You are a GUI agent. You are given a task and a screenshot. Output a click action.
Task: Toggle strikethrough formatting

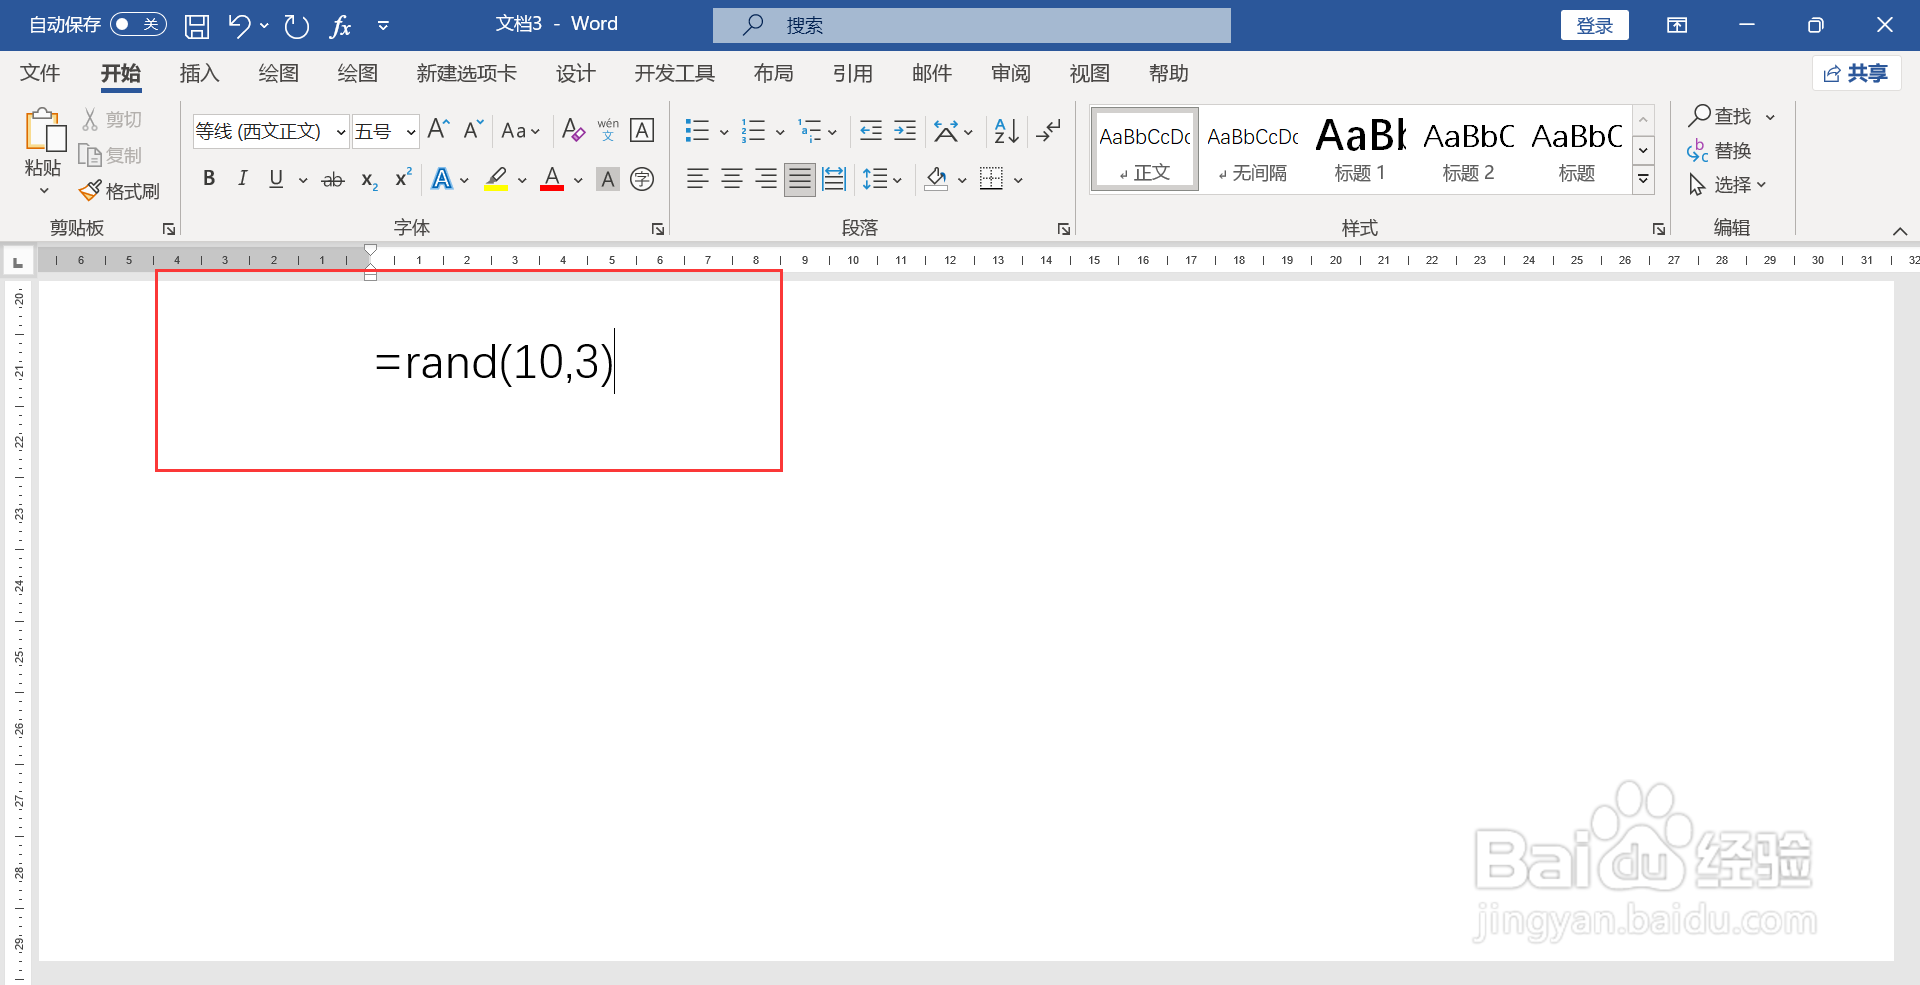pyautogui.click(x=333, y=180)
